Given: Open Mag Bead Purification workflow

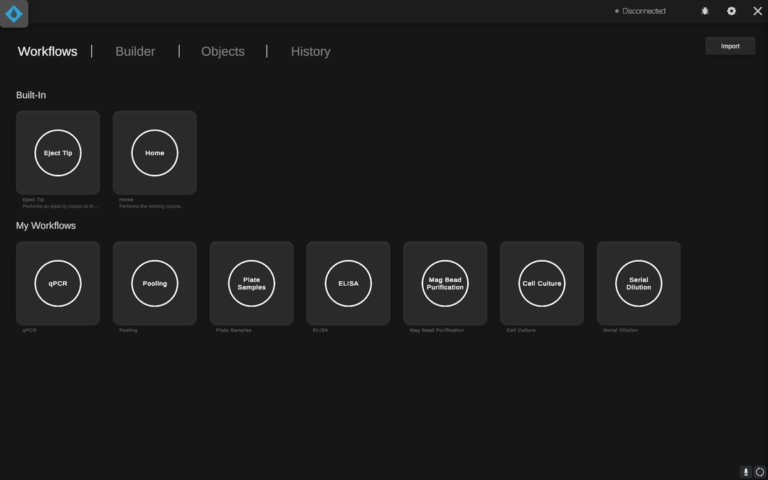Looking at the screenshot, I should click(445, 283).
